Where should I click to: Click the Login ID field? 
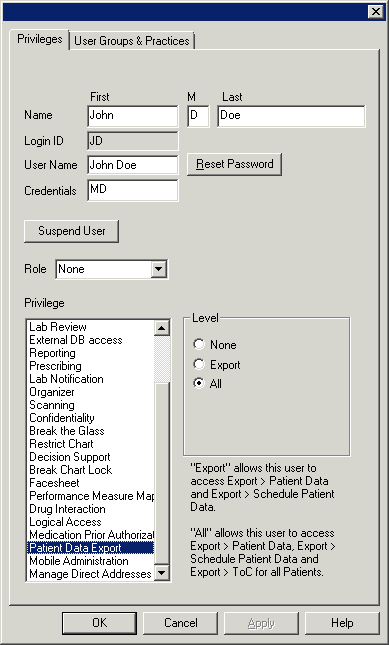click(x=133, y=141)
